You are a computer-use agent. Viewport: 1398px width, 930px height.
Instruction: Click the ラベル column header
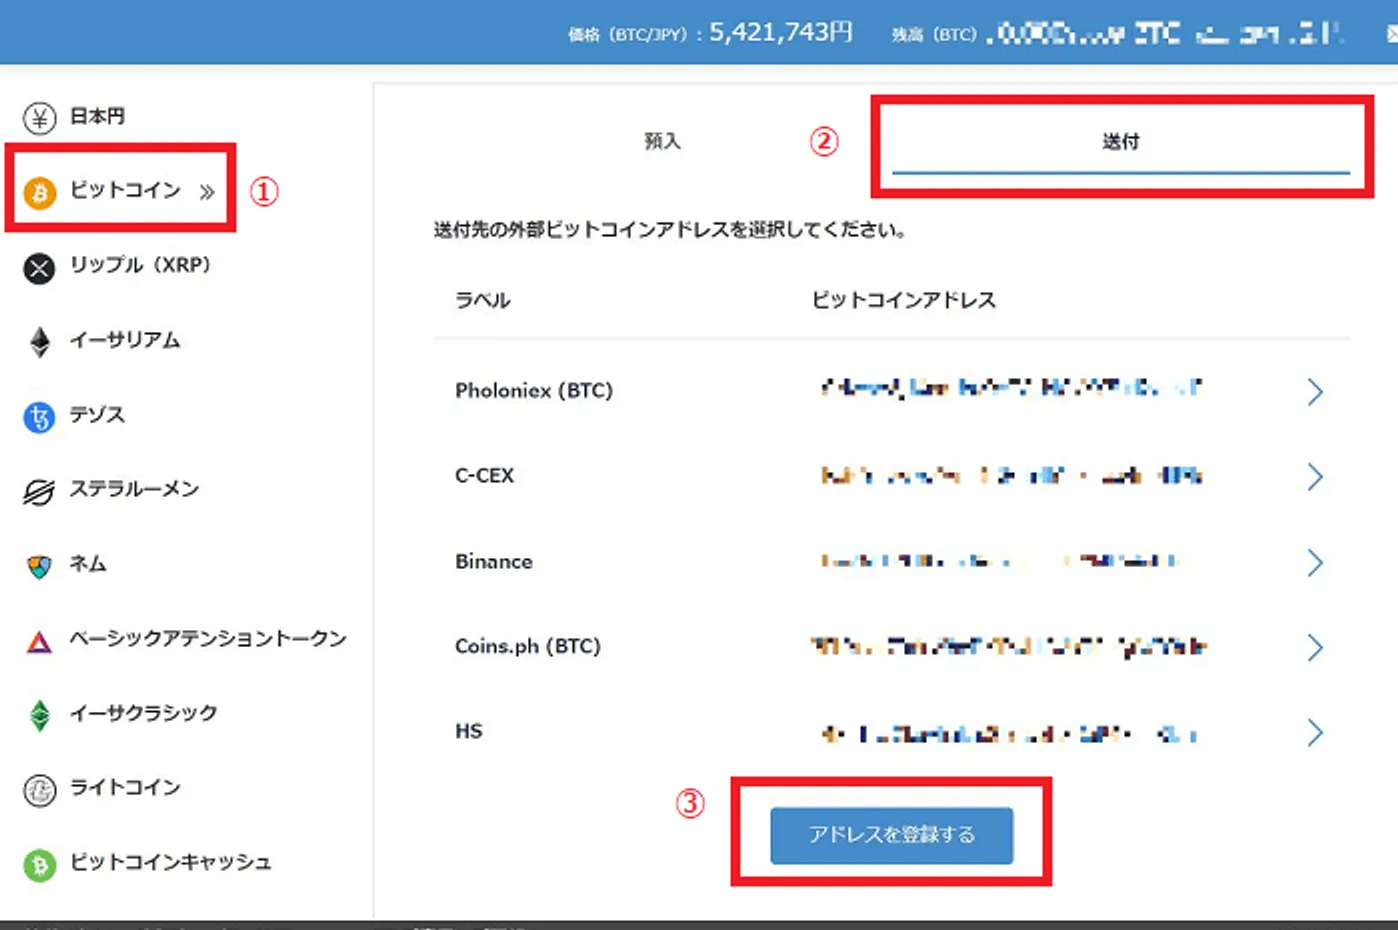coord(482,300)
